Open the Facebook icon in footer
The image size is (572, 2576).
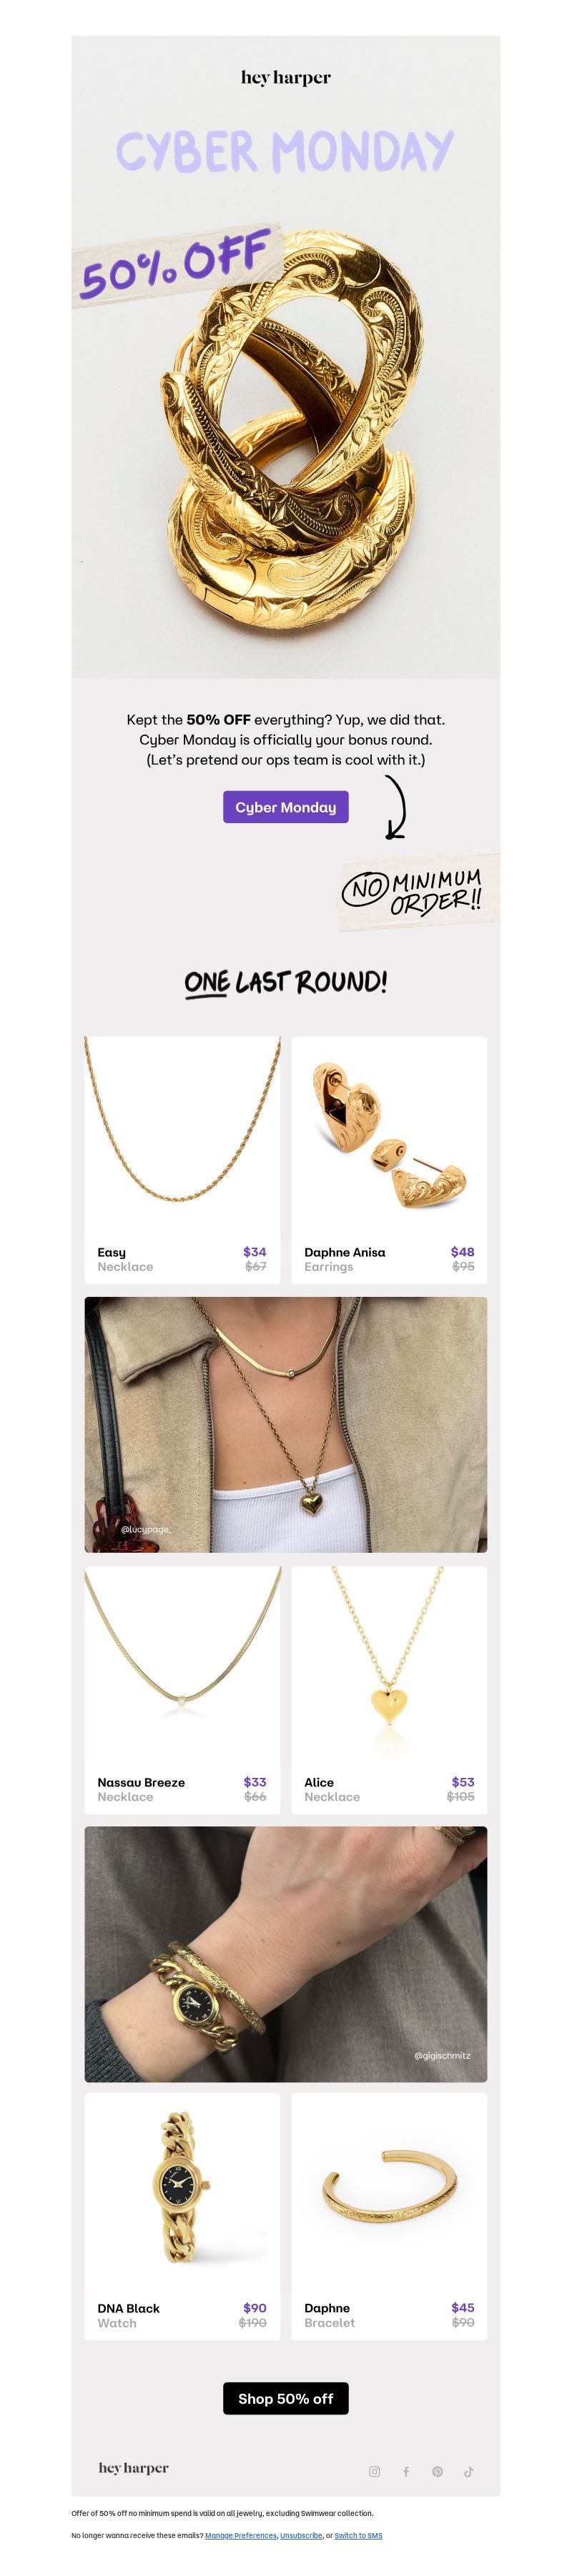coord(406,2471)
